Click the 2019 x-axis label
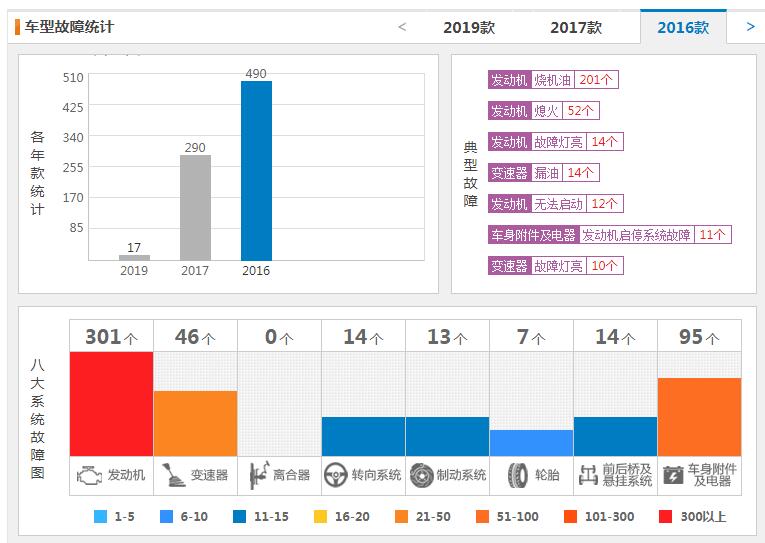The height and width of the screenshot is (543, 765). coord(134,271)
